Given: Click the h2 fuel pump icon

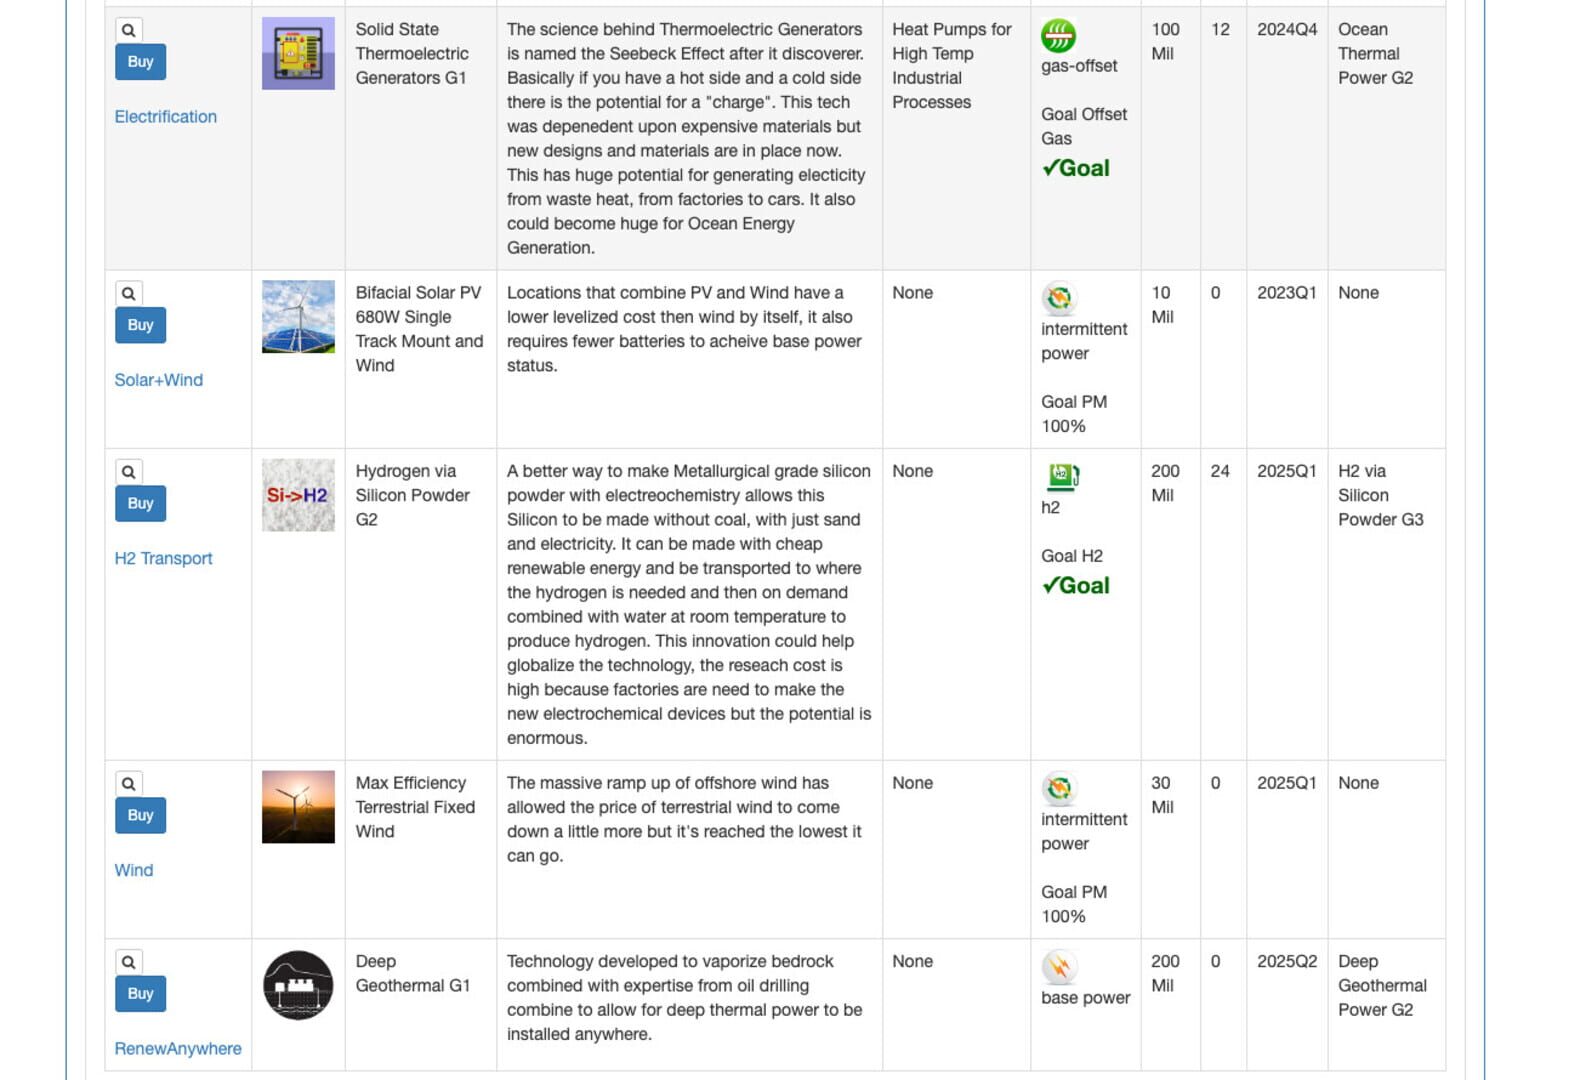Looking at the screenshot, I should pyautogui.click(x=1062, y=476).
